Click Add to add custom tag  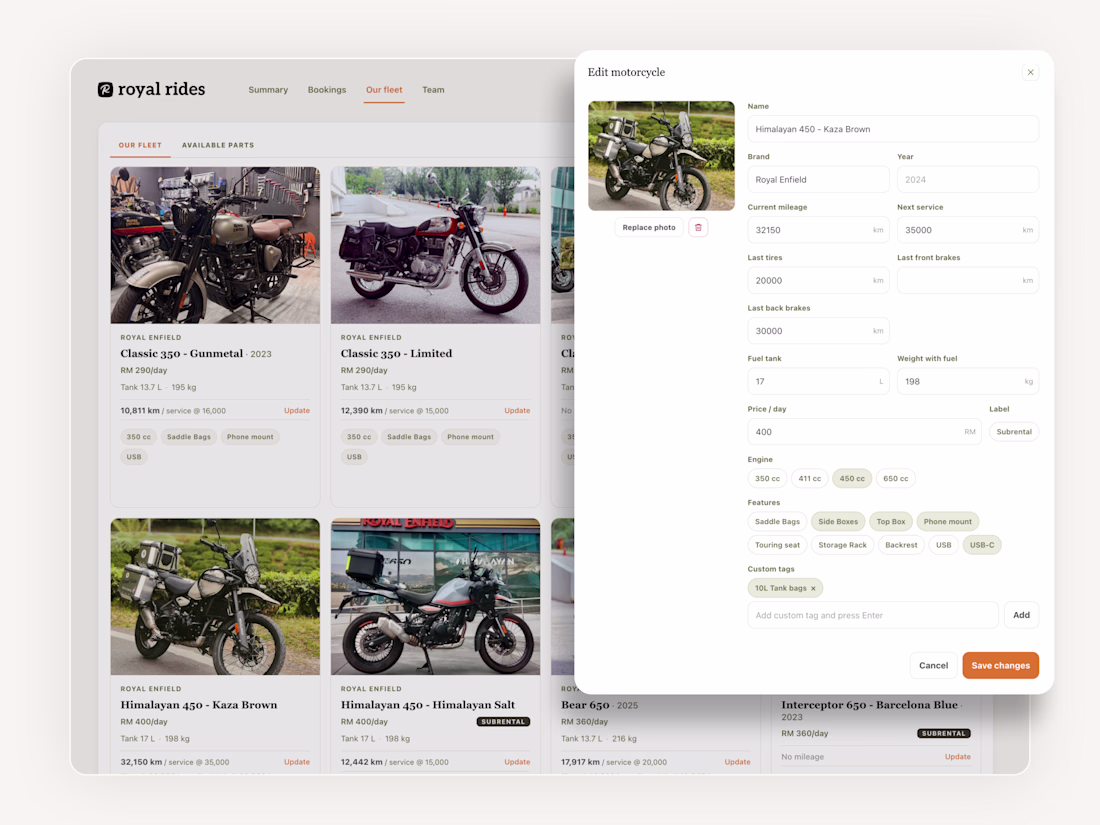coord(1021,615)
